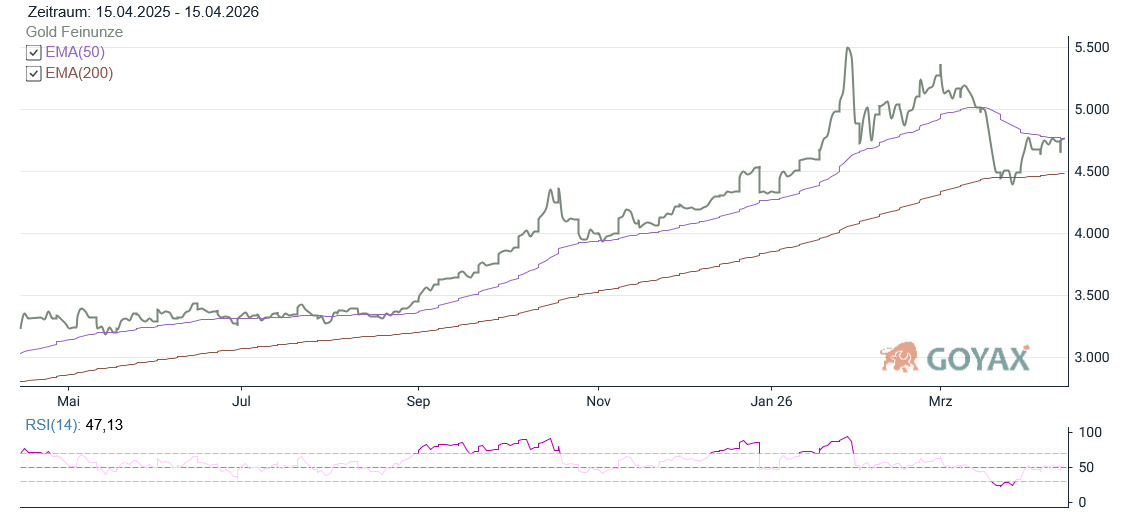Viewport: 1140px width, 513px height.
Task: Toggle the EMA(200) checkbox off
Action: tap(34, 74)
